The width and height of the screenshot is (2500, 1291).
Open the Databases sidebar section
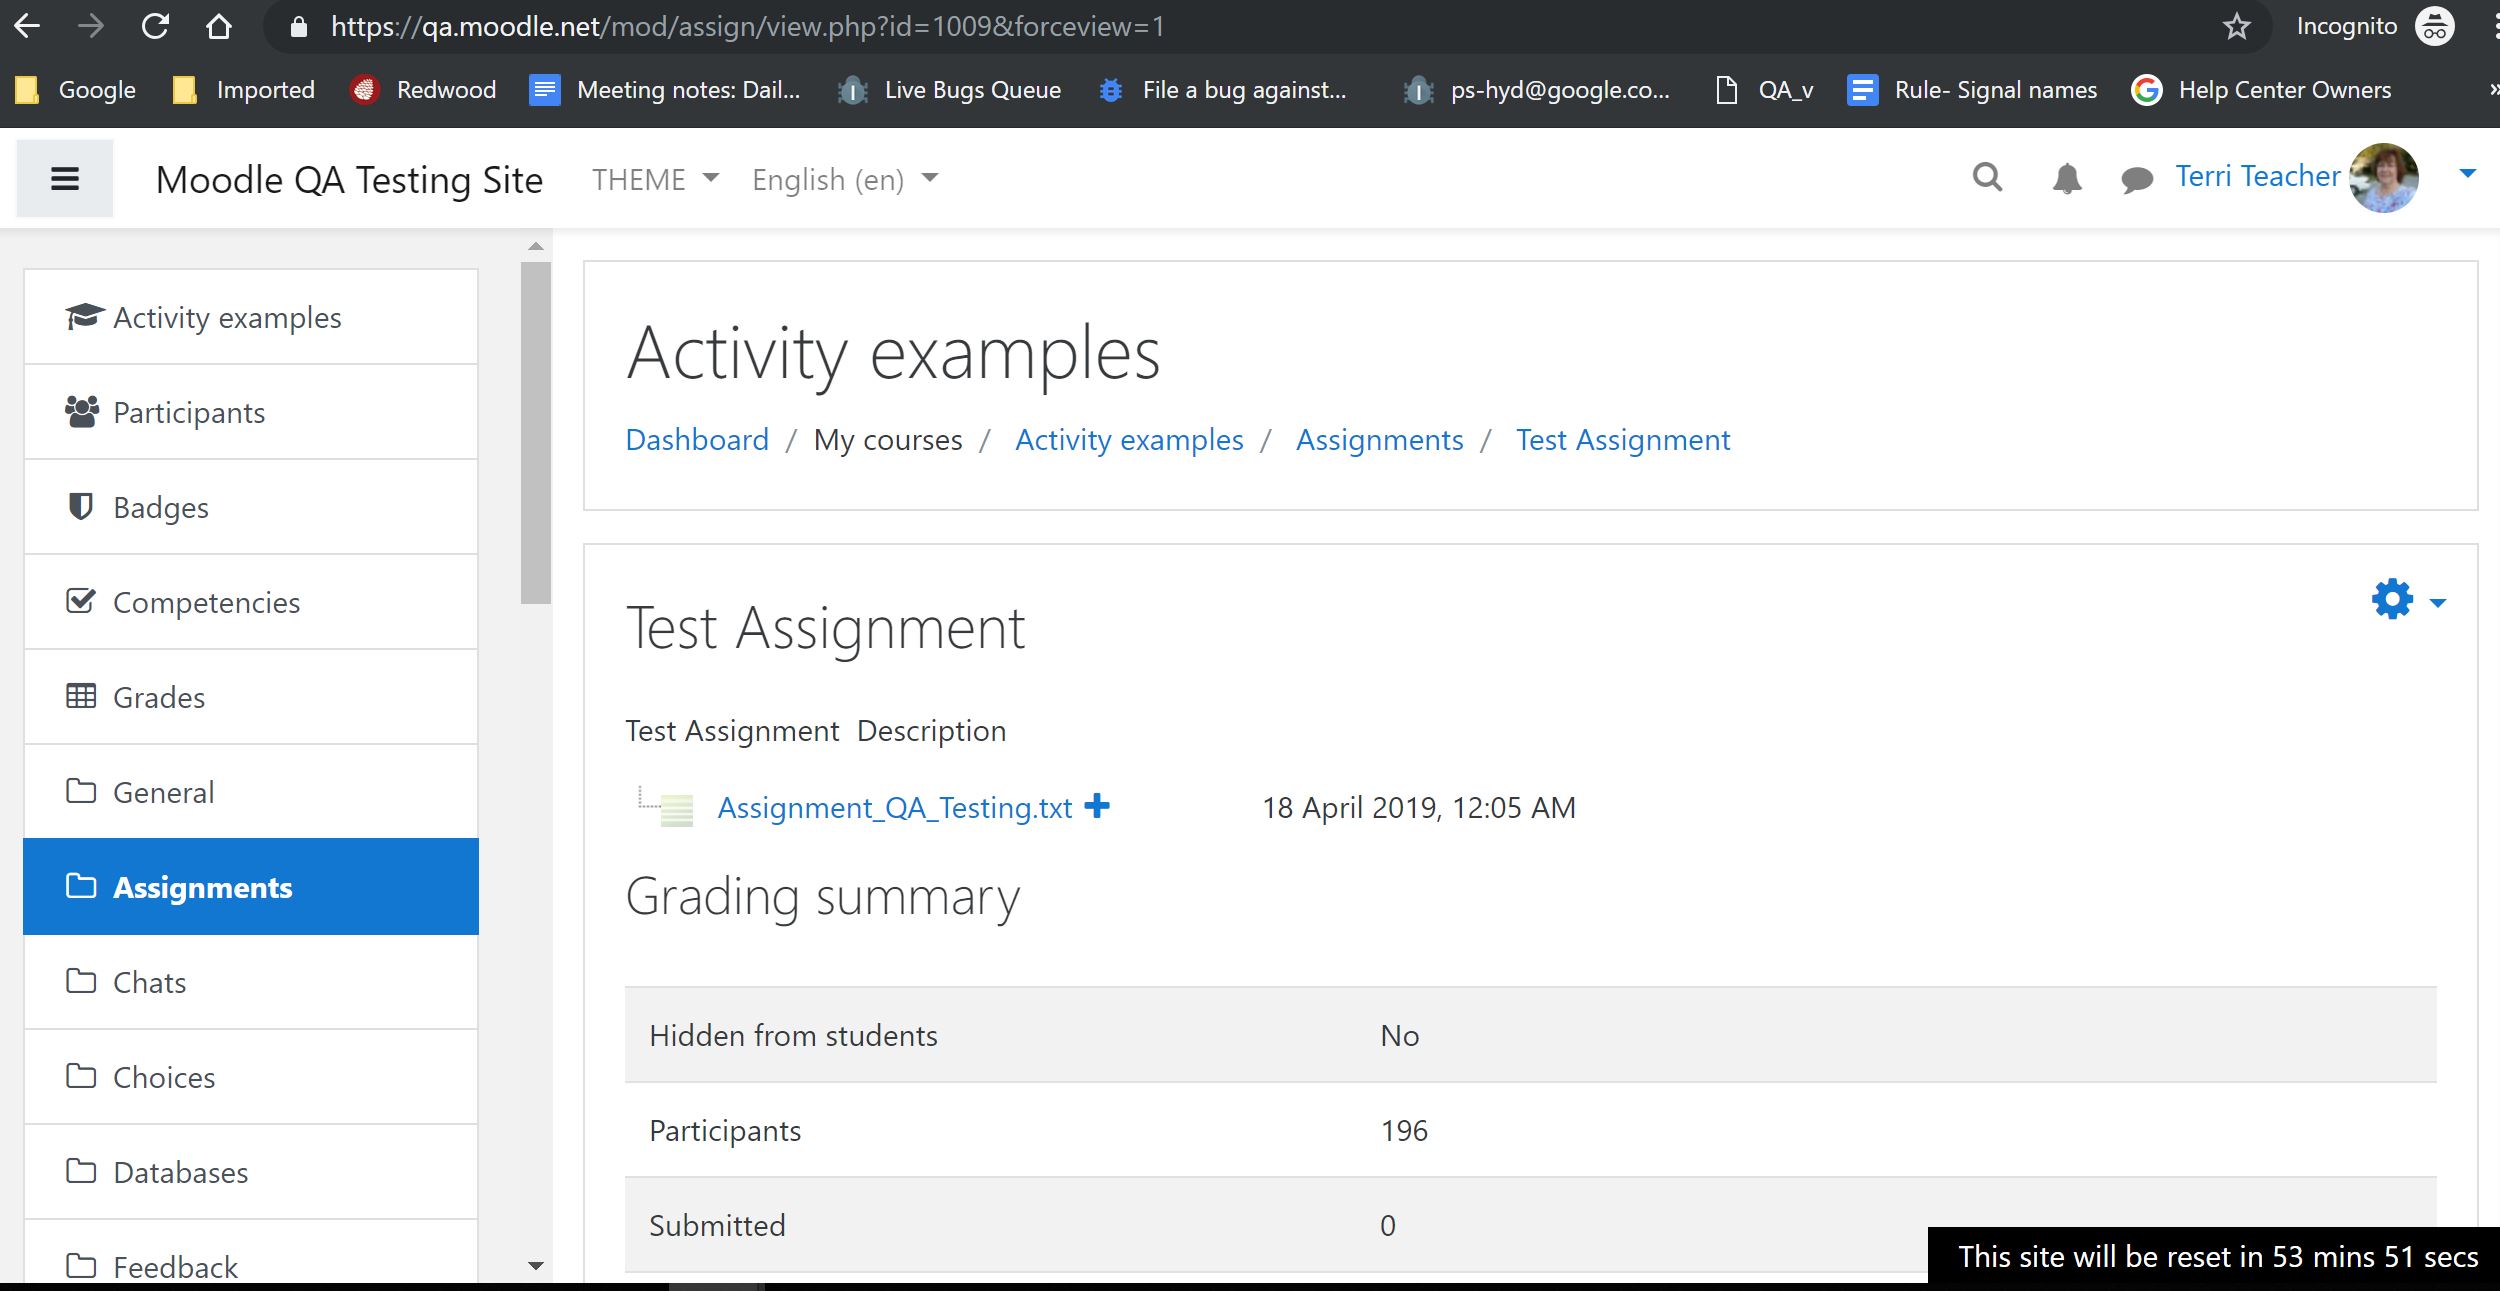coord(251,1172)
